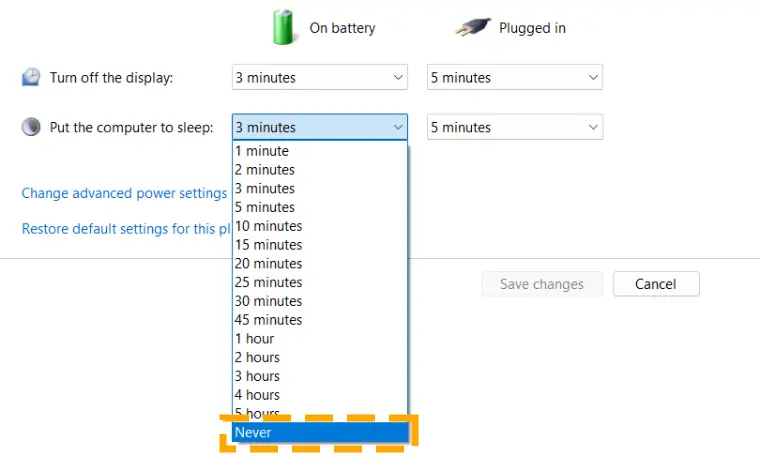Choose 1 minute in the dropdown list
This screenshot has width=760, height=460.
click(x=320, y=151)
